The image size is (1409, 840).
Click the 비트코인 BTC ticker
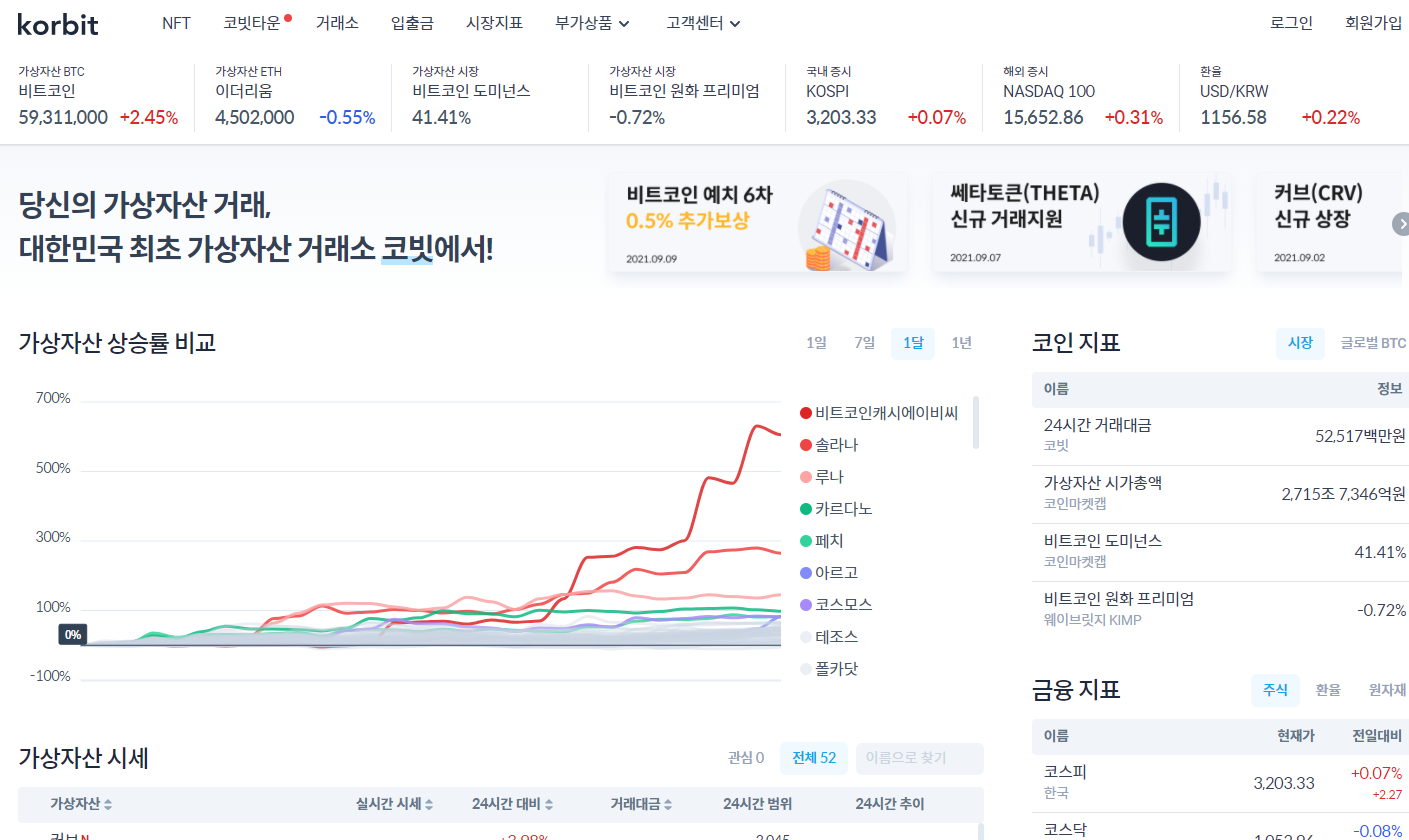click(x=98, y=97)
